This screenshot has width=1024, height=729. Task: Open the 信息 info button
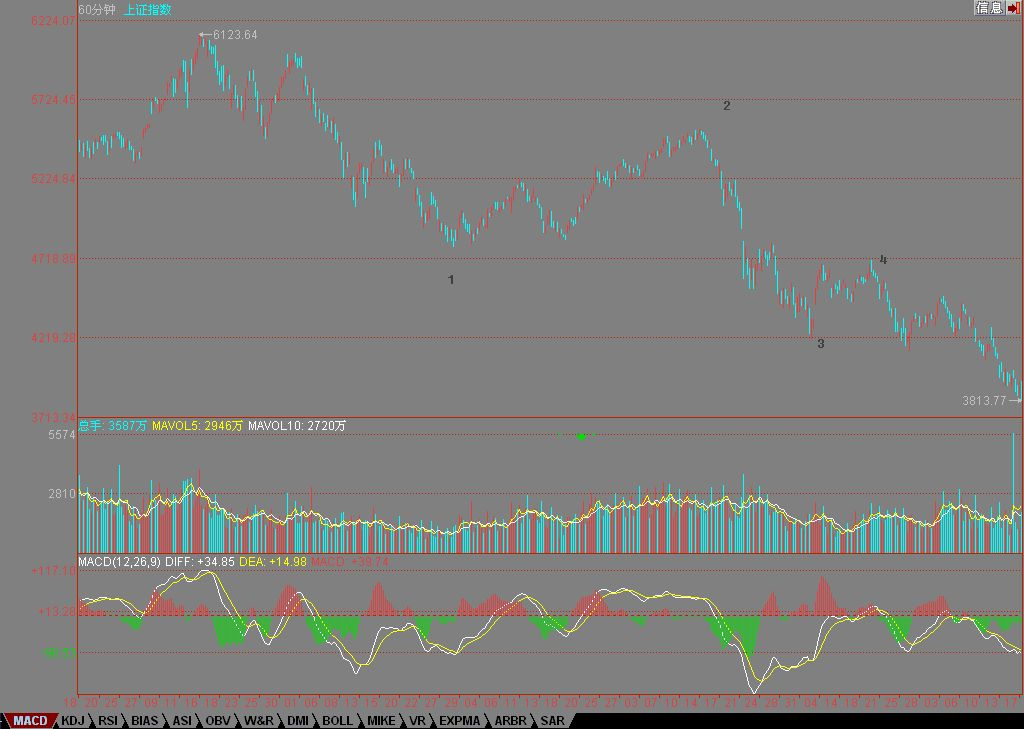coord(989,8)
